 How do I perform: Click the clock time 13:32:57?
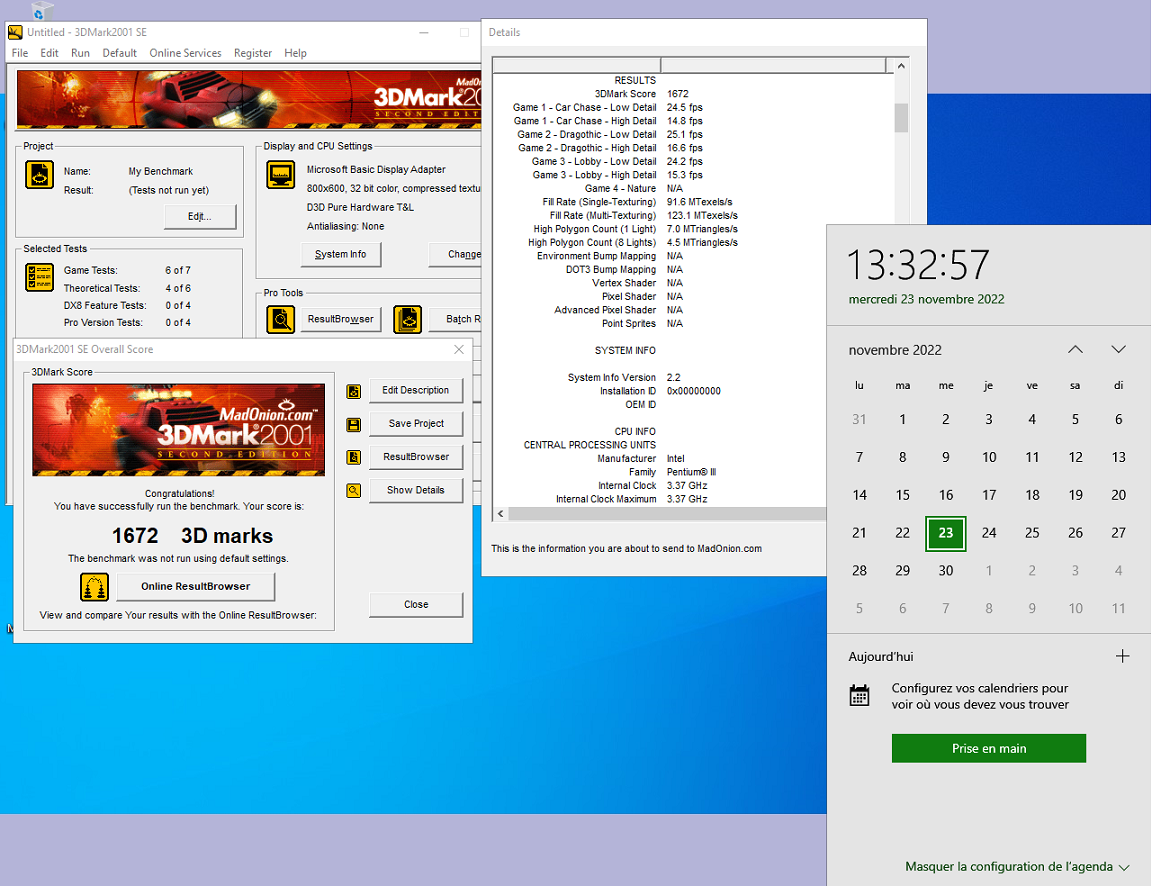coord(918,265)
